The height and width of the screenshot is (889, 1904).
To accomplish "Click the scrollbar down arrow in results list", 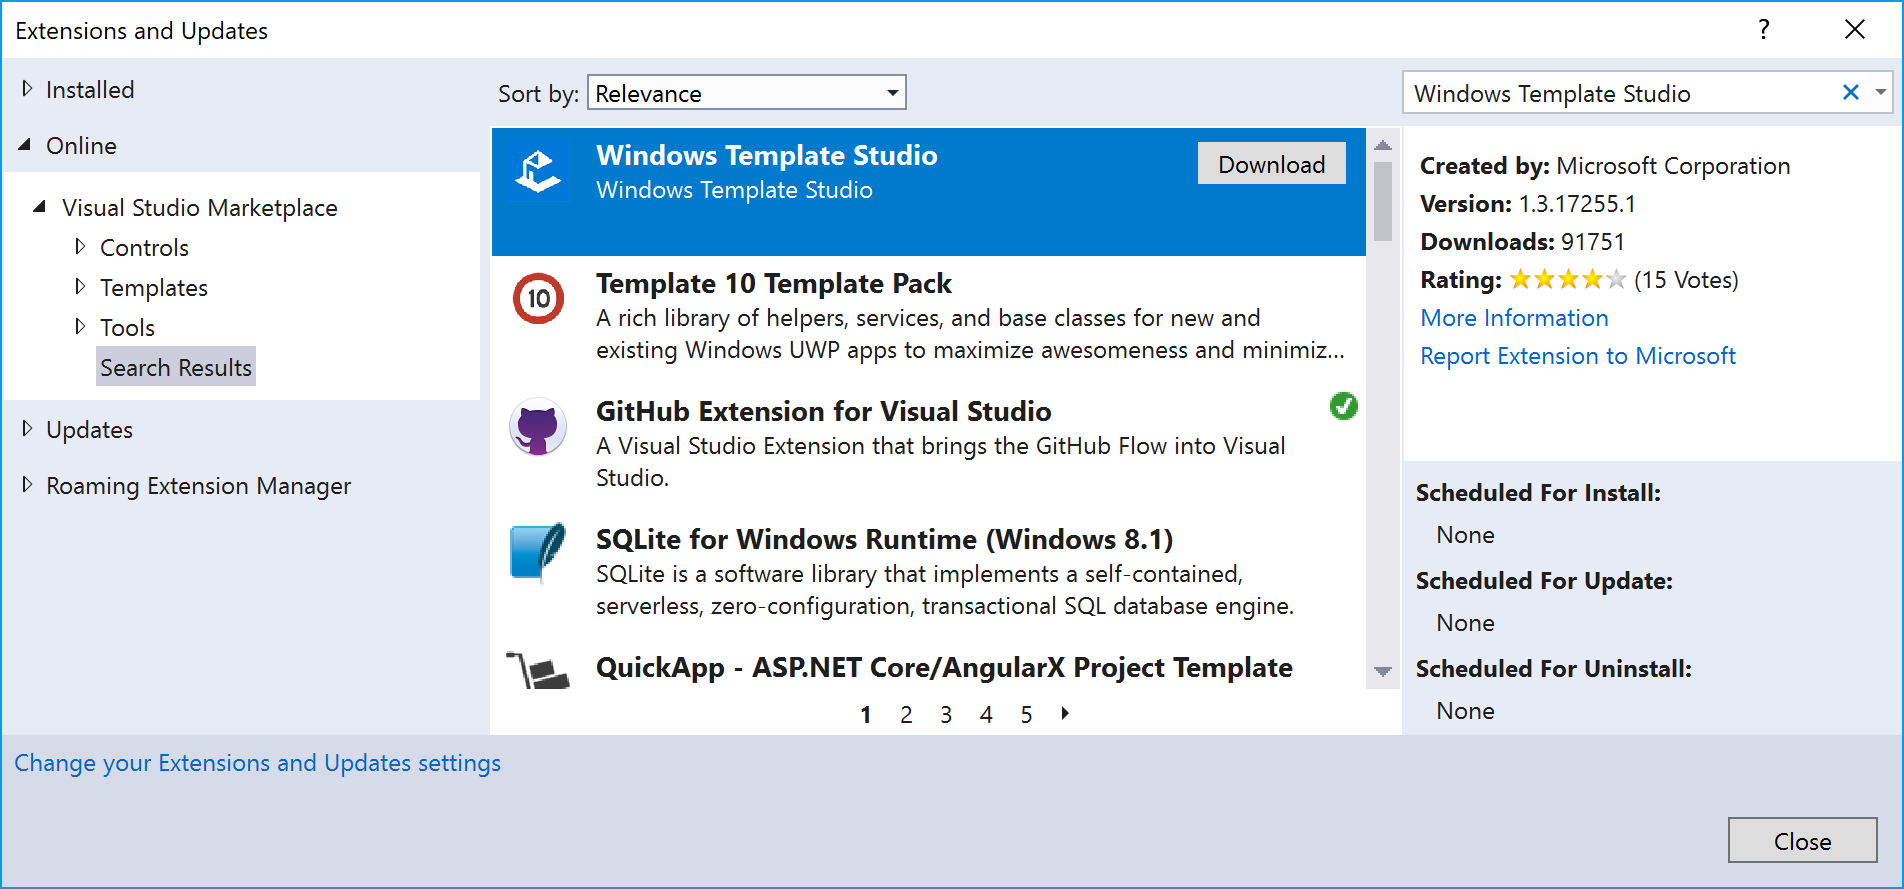I will pos(1383,671).
